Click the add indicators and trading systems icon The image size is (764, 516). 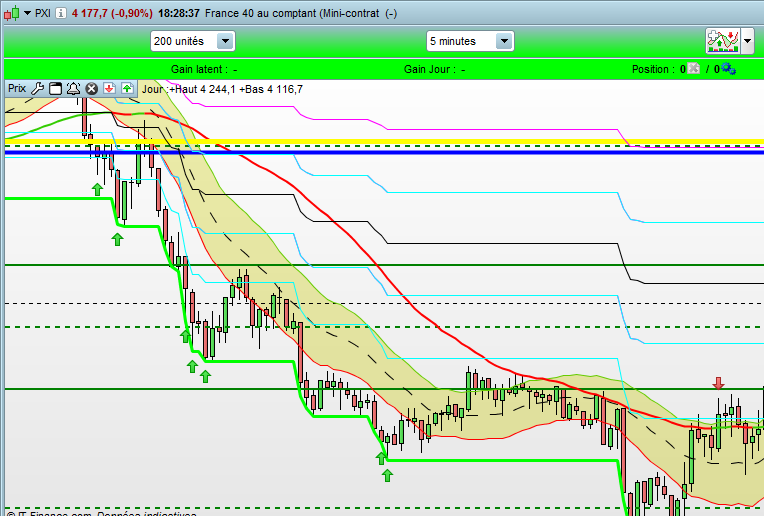[723, 41]
